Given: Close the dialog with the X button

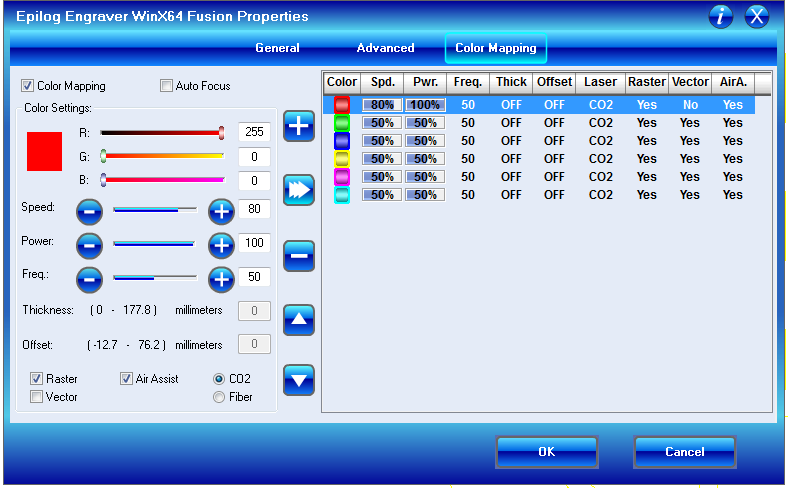Looking at the screenshot, I should [x=757, y=17].
